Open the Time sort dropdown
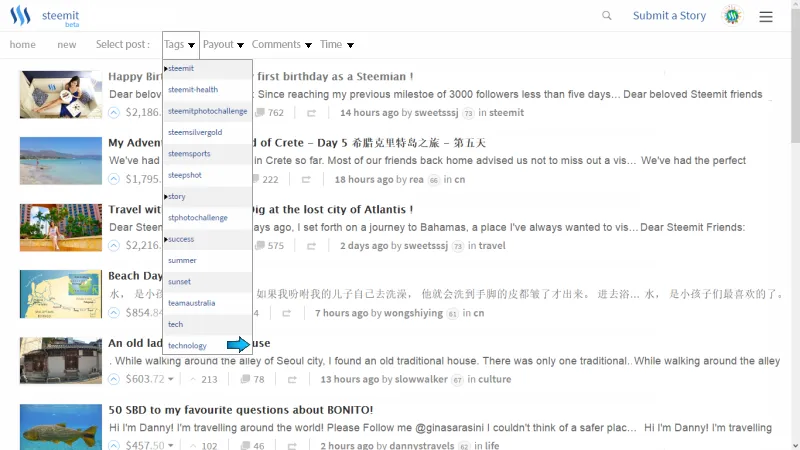The image size is (800, 450). click(337, 44)
